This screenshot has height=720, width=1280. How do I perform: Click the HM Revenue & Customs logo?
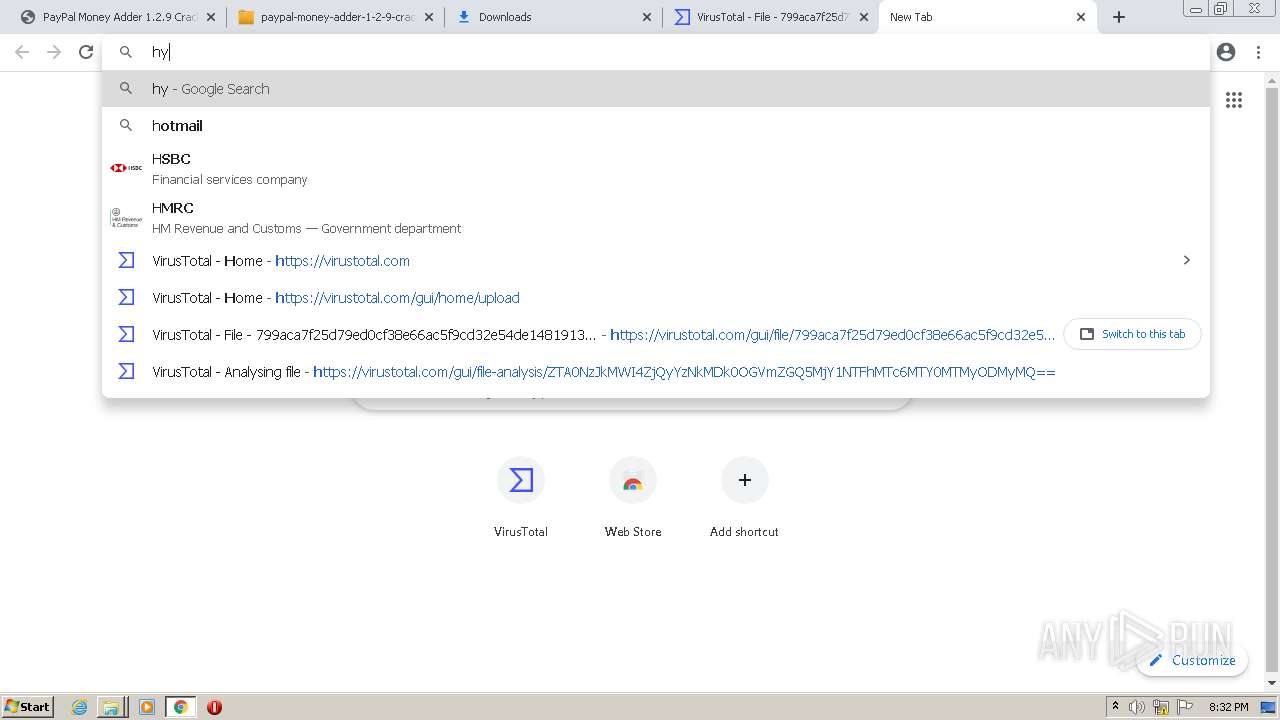click(x=126, y=217)
